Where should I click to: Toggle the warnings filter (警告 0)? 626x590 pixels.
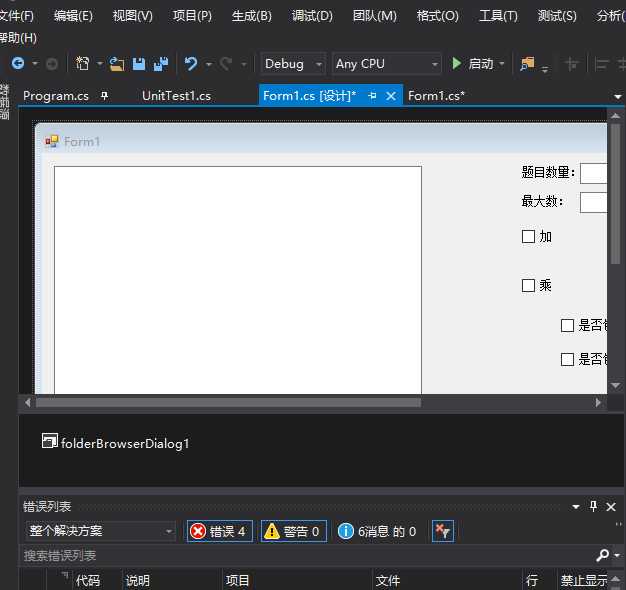click(x=294, y=531)
